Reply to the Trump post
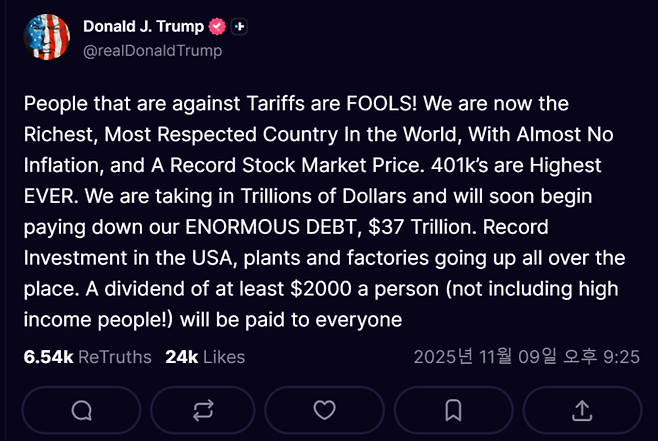658x441 pixels. (x=82, y=410)
